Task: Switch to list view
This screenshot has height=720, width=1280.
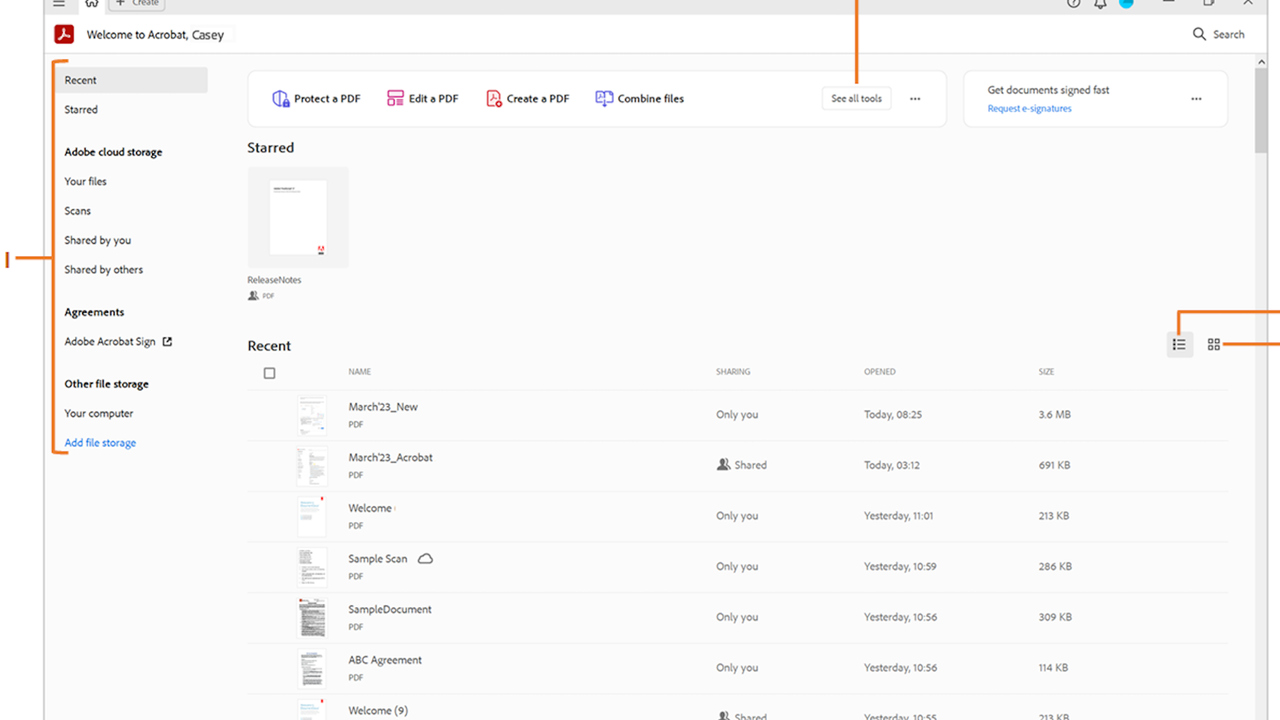Action: click(x=1179, y=345)
